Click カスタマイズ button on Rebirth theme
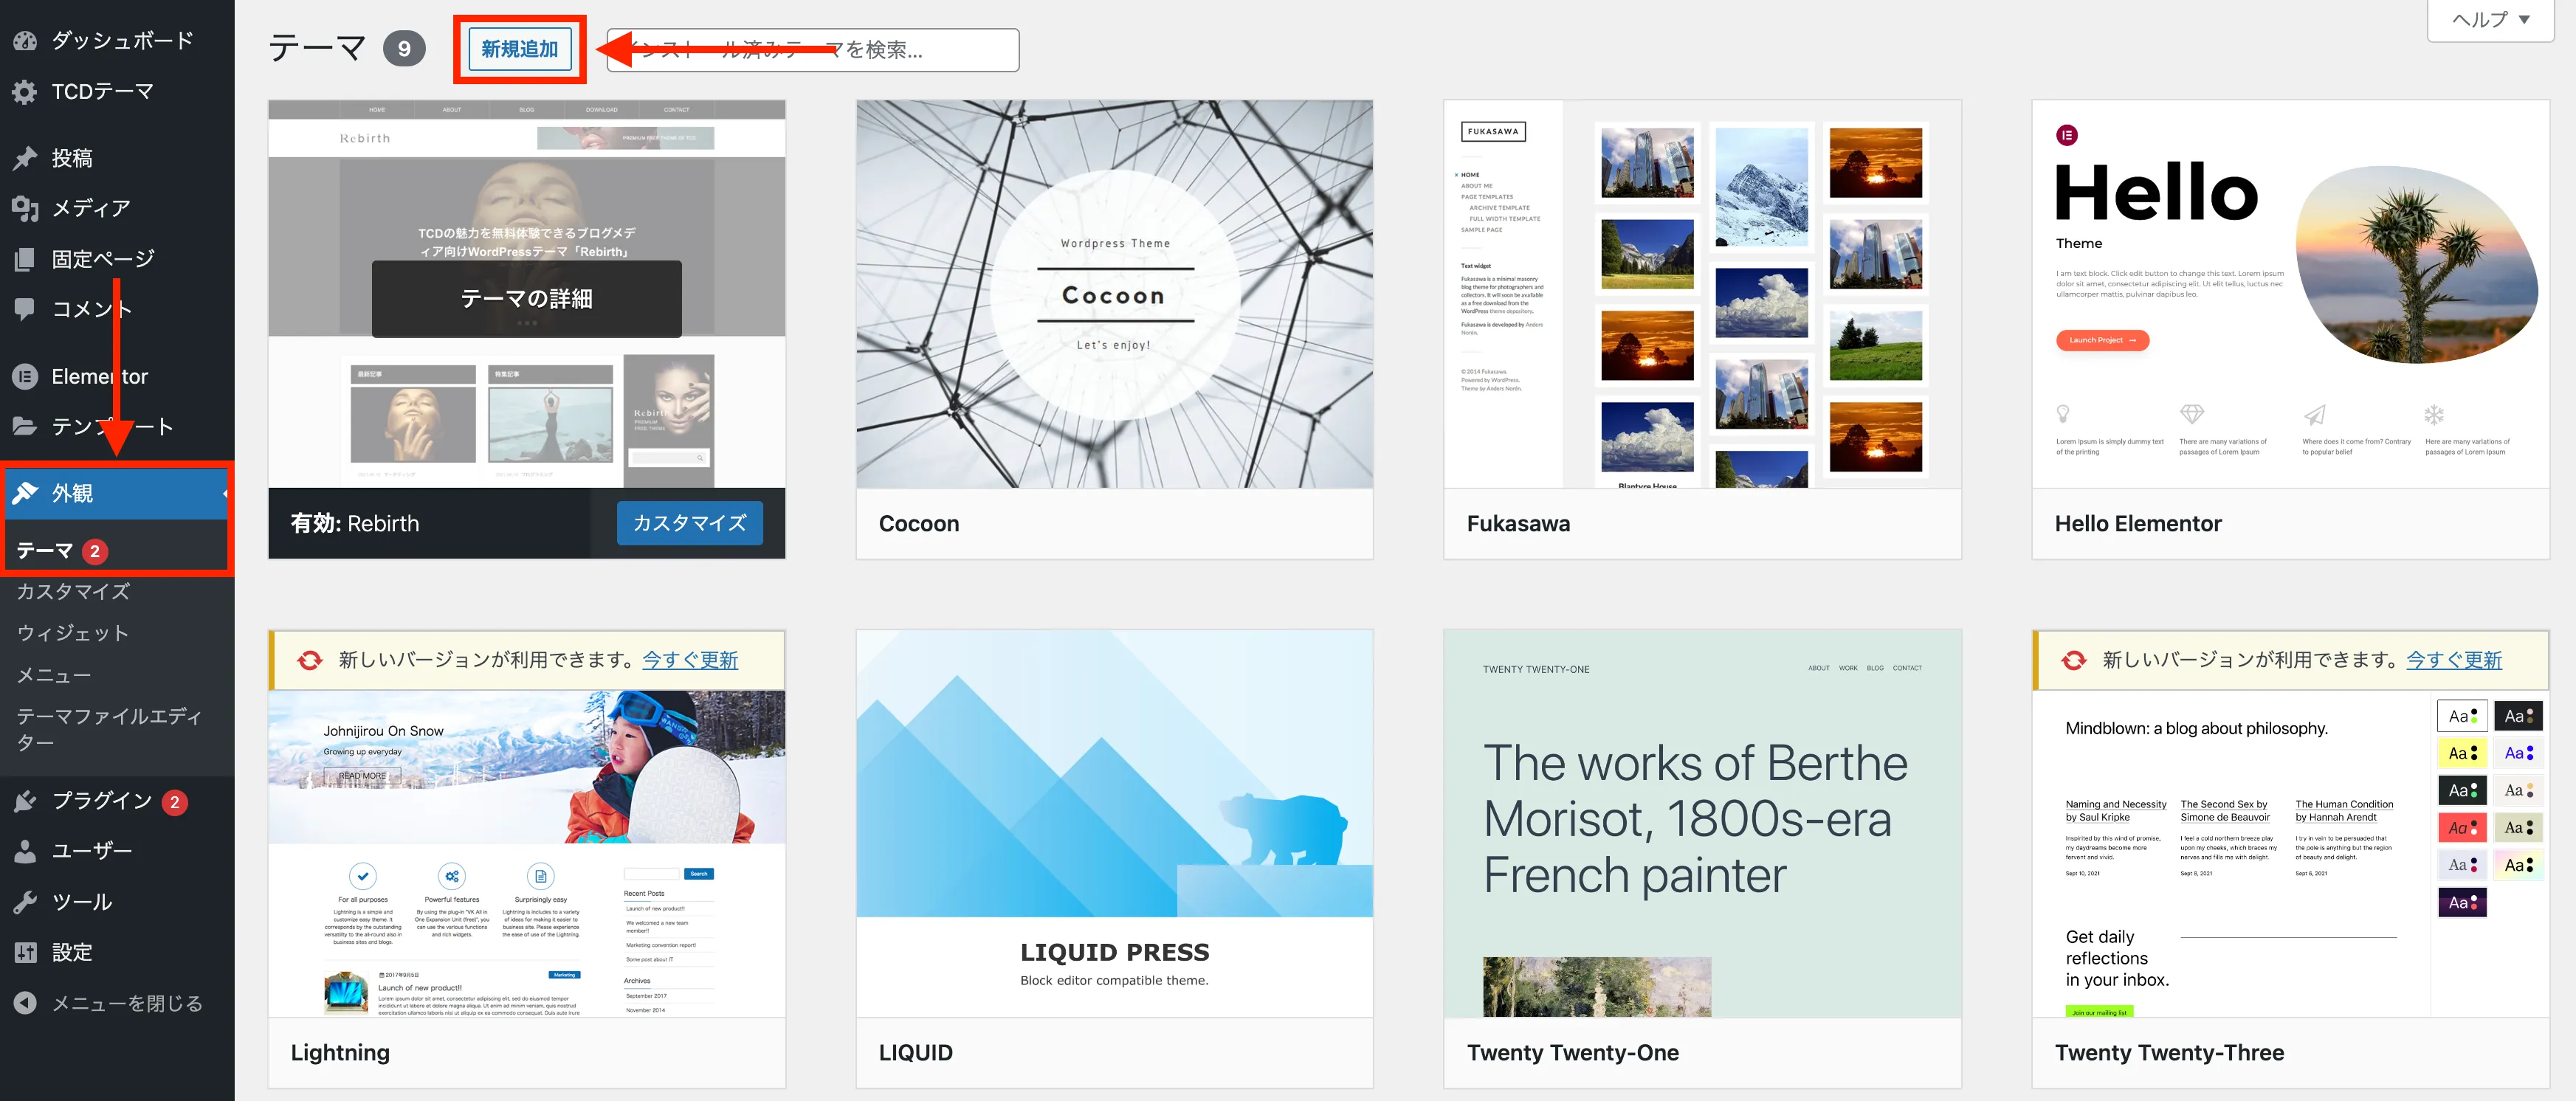The image size is (2576, 1101). tap(690, 523)
